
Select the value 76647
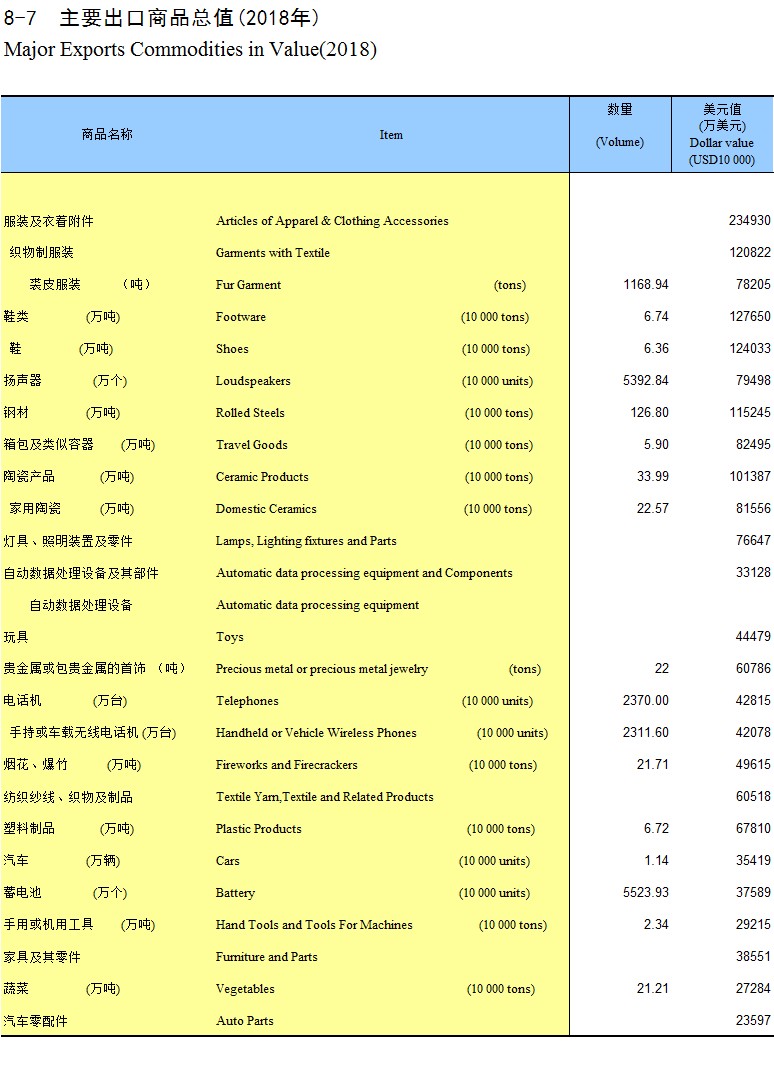tap(753, 541)
